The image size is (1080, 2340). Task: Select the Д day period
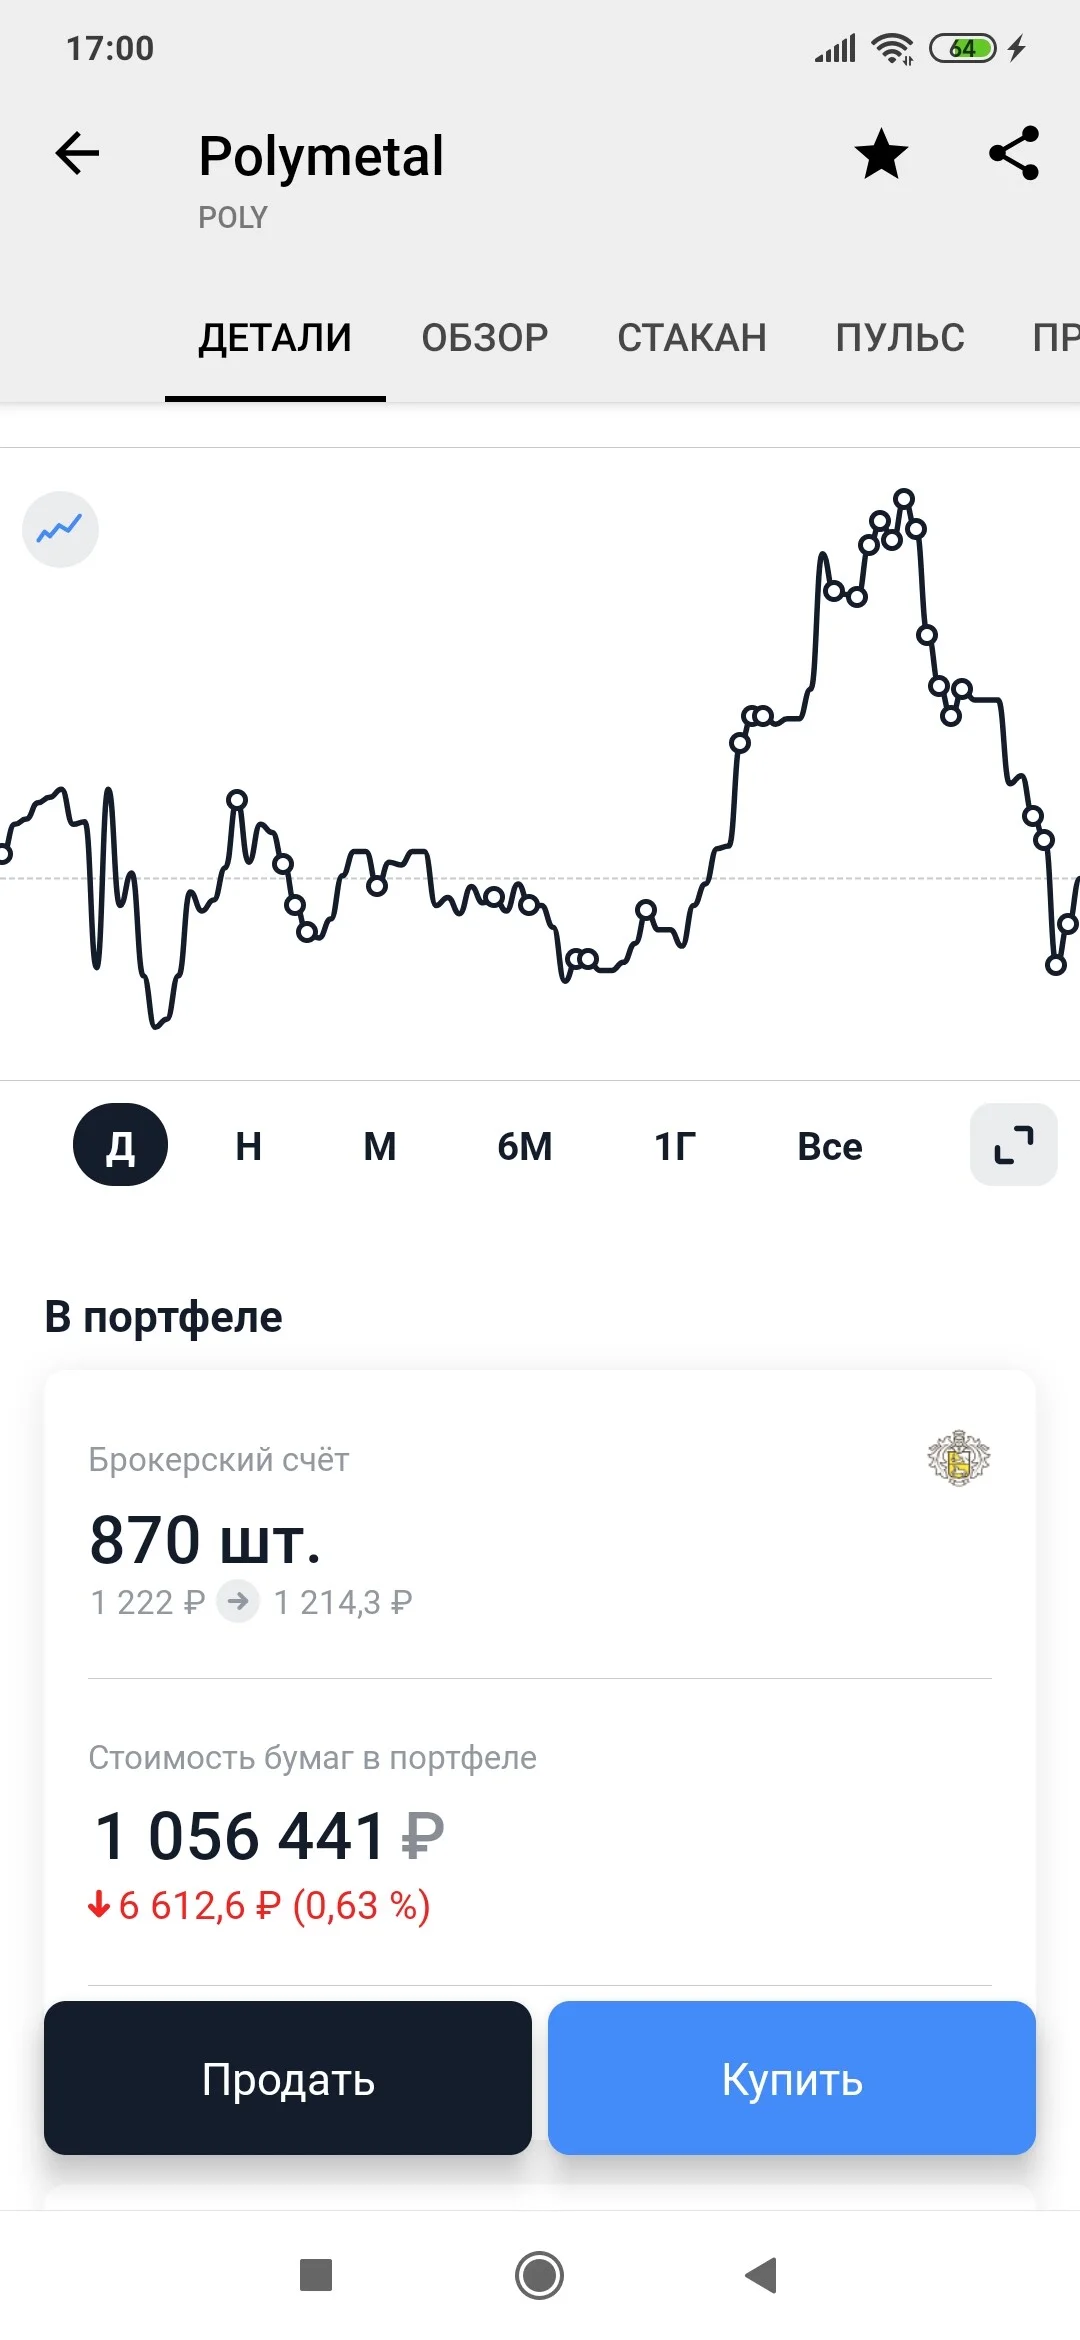tap(120, 1145)
